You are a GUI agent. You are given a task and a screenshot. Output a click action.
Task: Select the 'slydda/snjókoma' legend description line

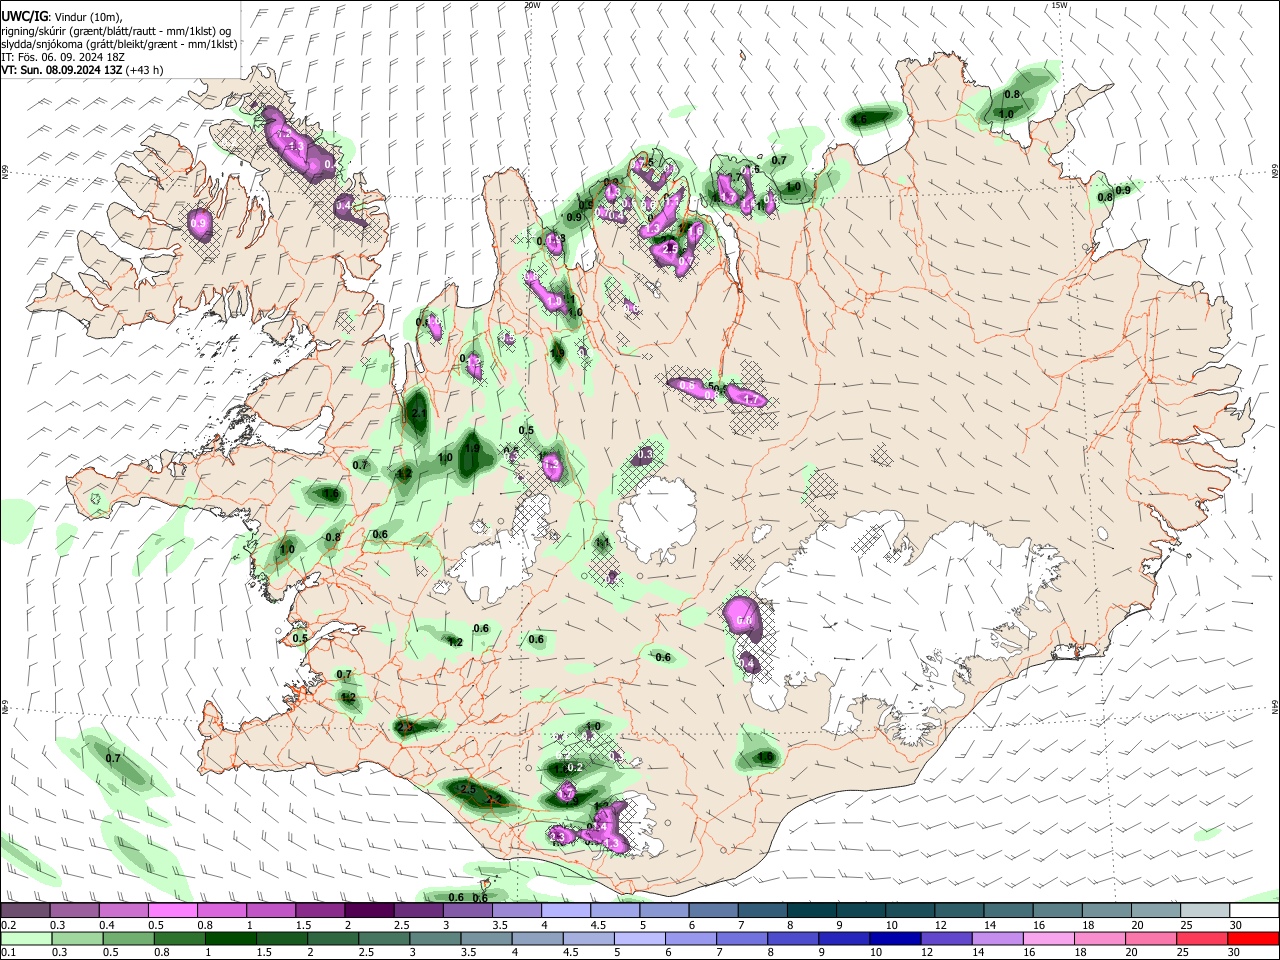[119, 44]
